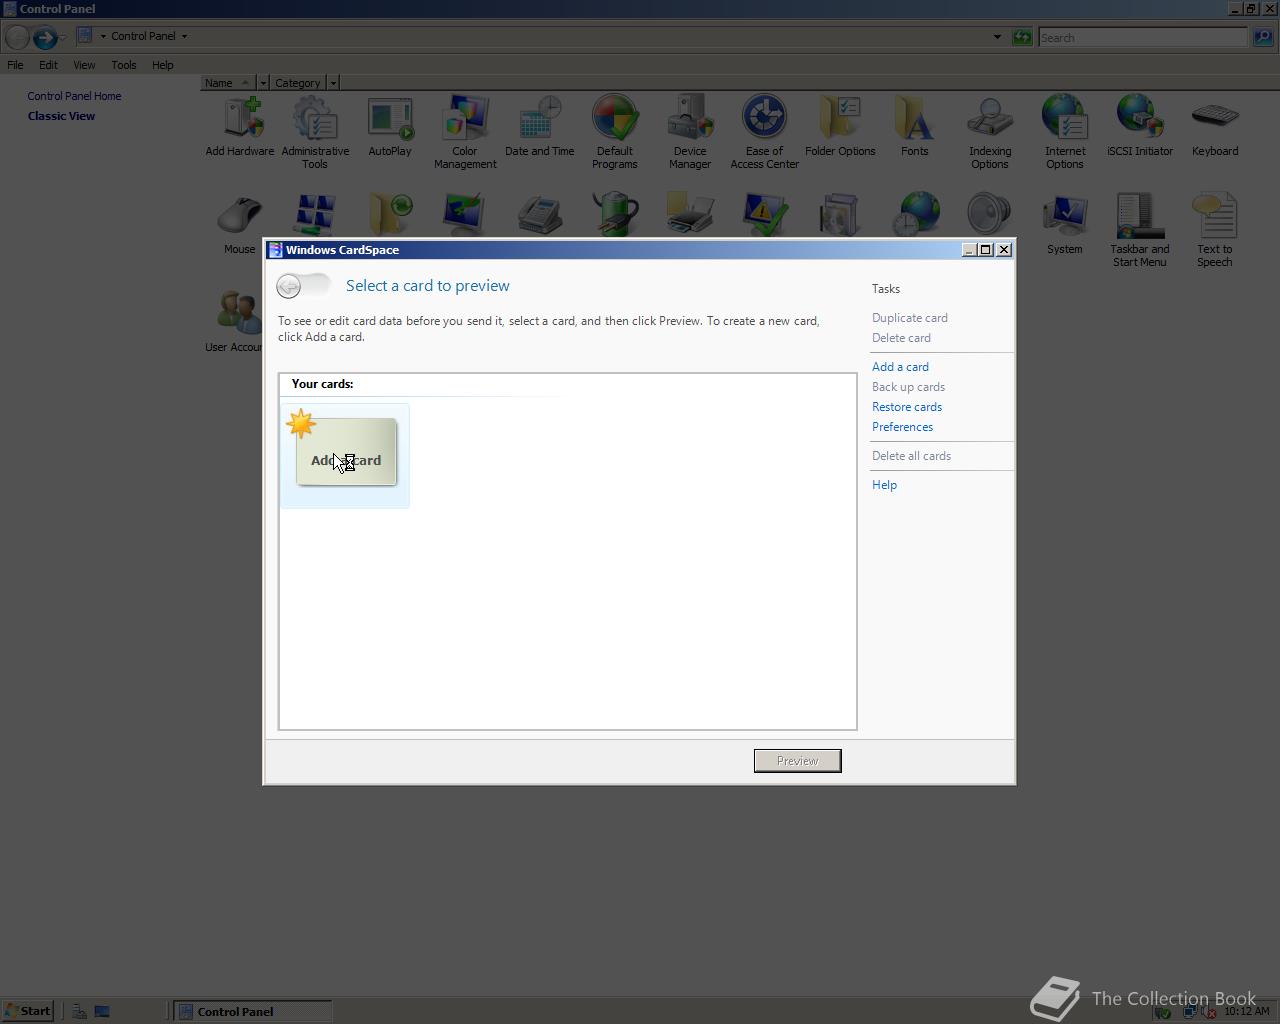The width and height of the screenshot is (1280, 1024).
Task: Click the Control Panel taskbar button
Action: 253,1011
